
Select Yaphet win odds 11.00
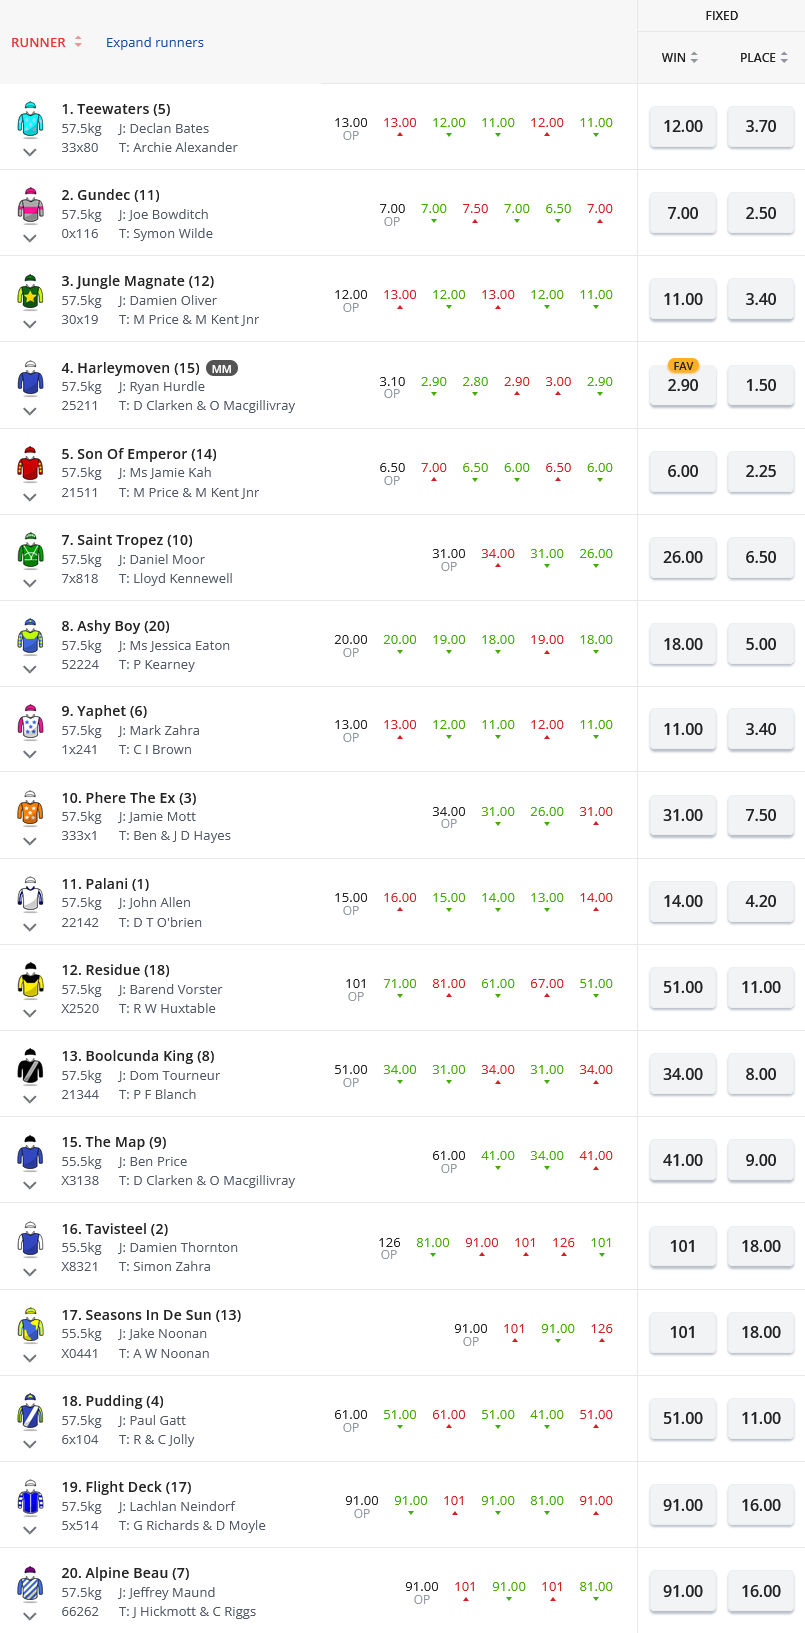tap(683, 730)
